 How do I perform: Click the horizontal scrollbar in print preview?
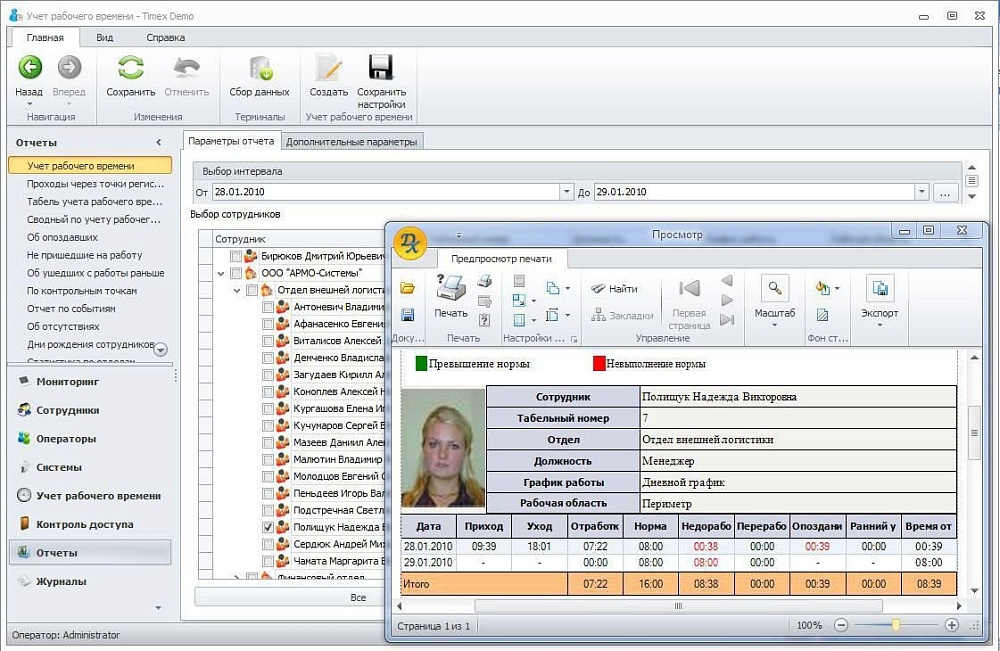pos(677,605)
